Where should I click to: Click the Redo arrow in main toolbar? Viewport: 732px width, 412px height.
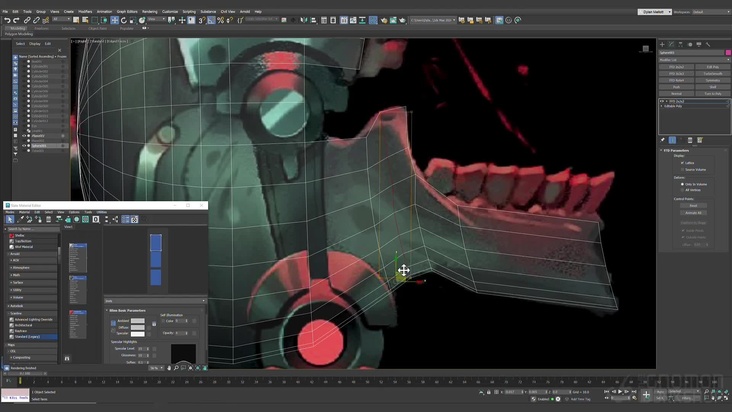tap(16, 20)
